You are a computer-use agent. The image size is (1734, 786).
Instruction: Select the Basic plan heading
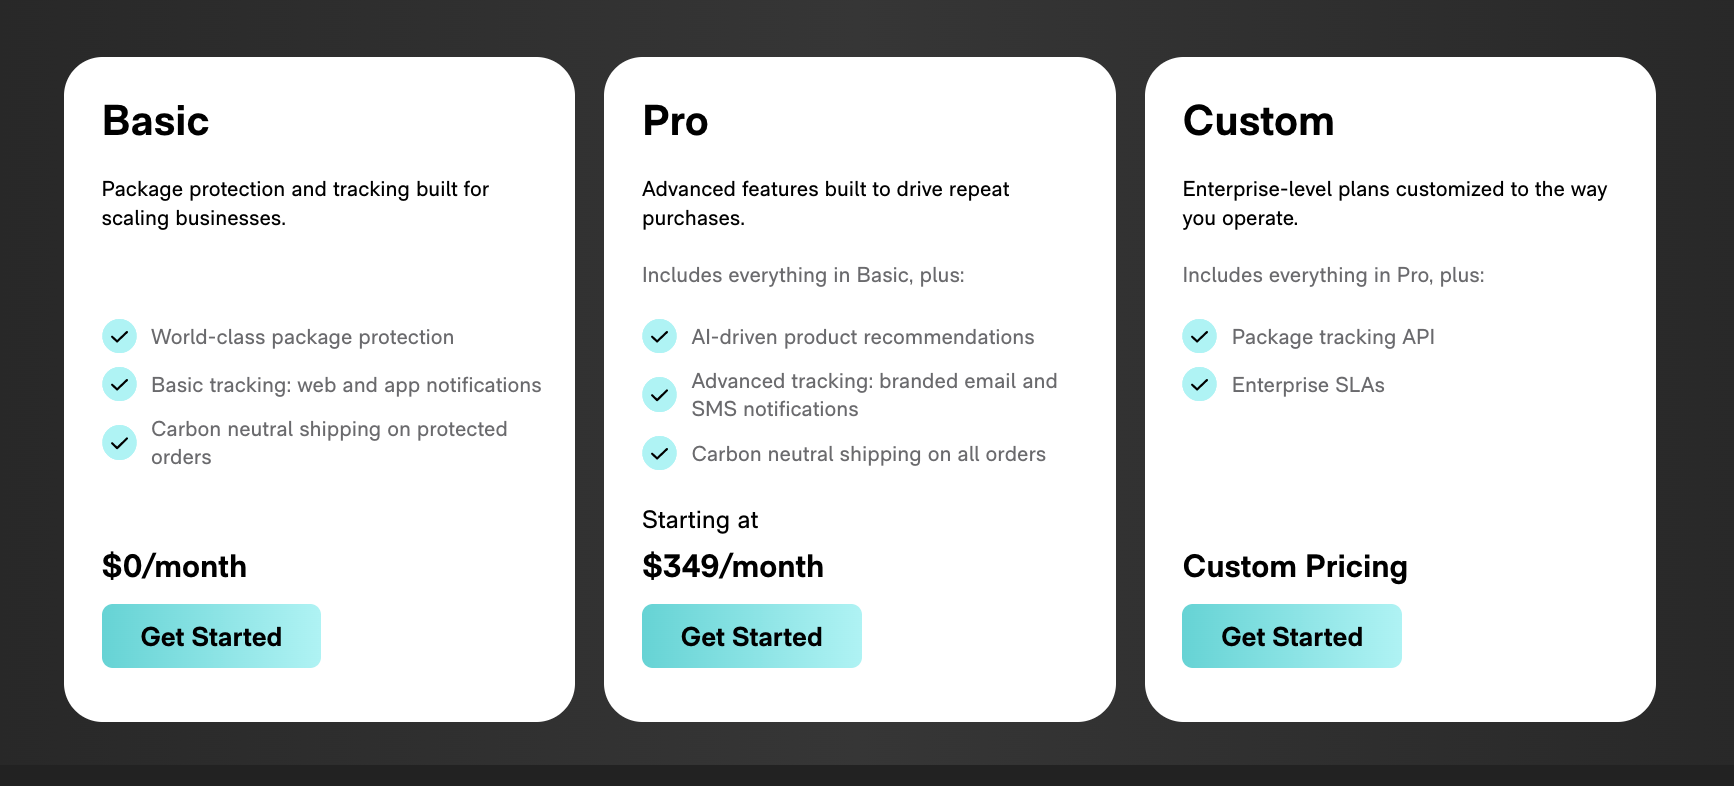[156, 120]
